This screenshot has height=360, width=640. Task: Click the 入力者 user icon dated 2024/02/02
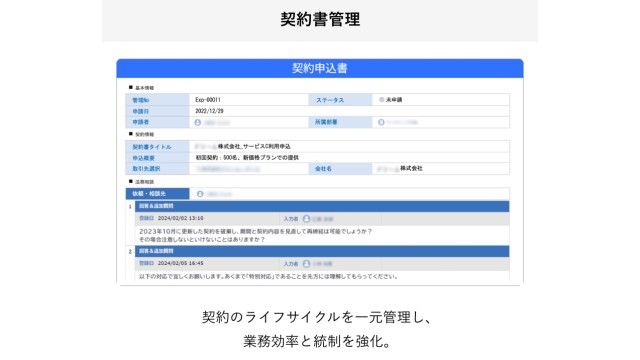[x=307, y=219]
